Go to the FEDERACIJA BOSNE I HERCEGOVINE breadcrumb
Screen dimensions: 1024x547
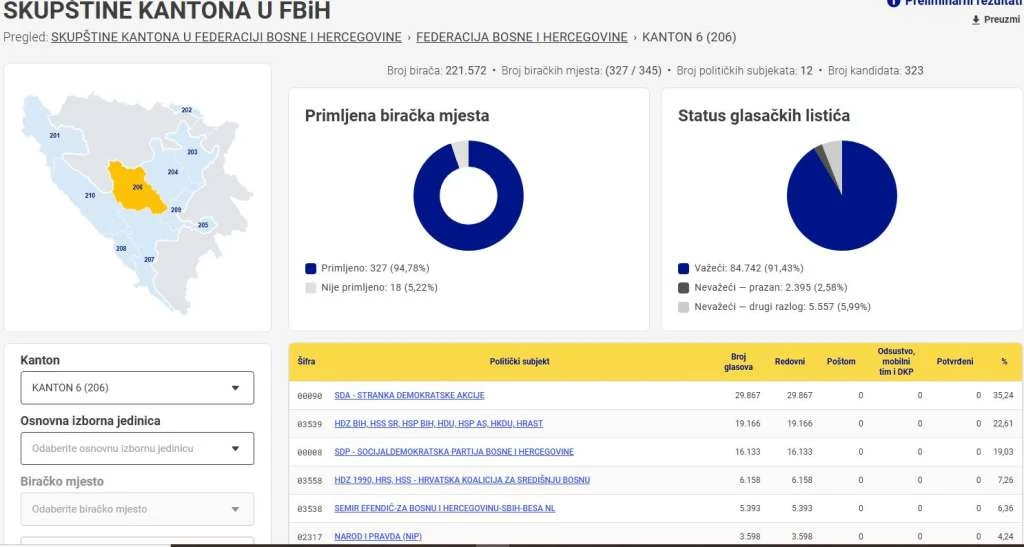tap(522, 37)
